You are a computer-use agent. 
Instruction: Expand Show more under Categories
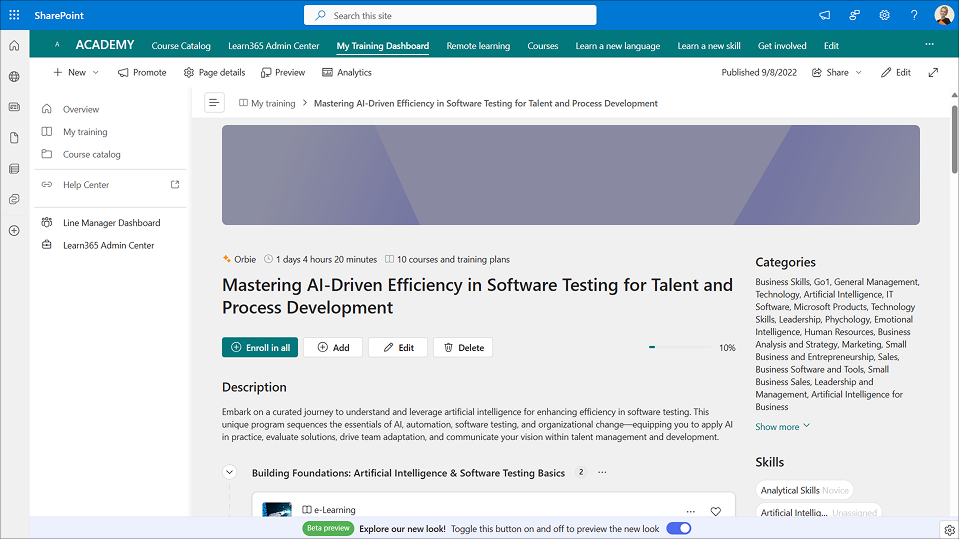[x=782, y=427]
